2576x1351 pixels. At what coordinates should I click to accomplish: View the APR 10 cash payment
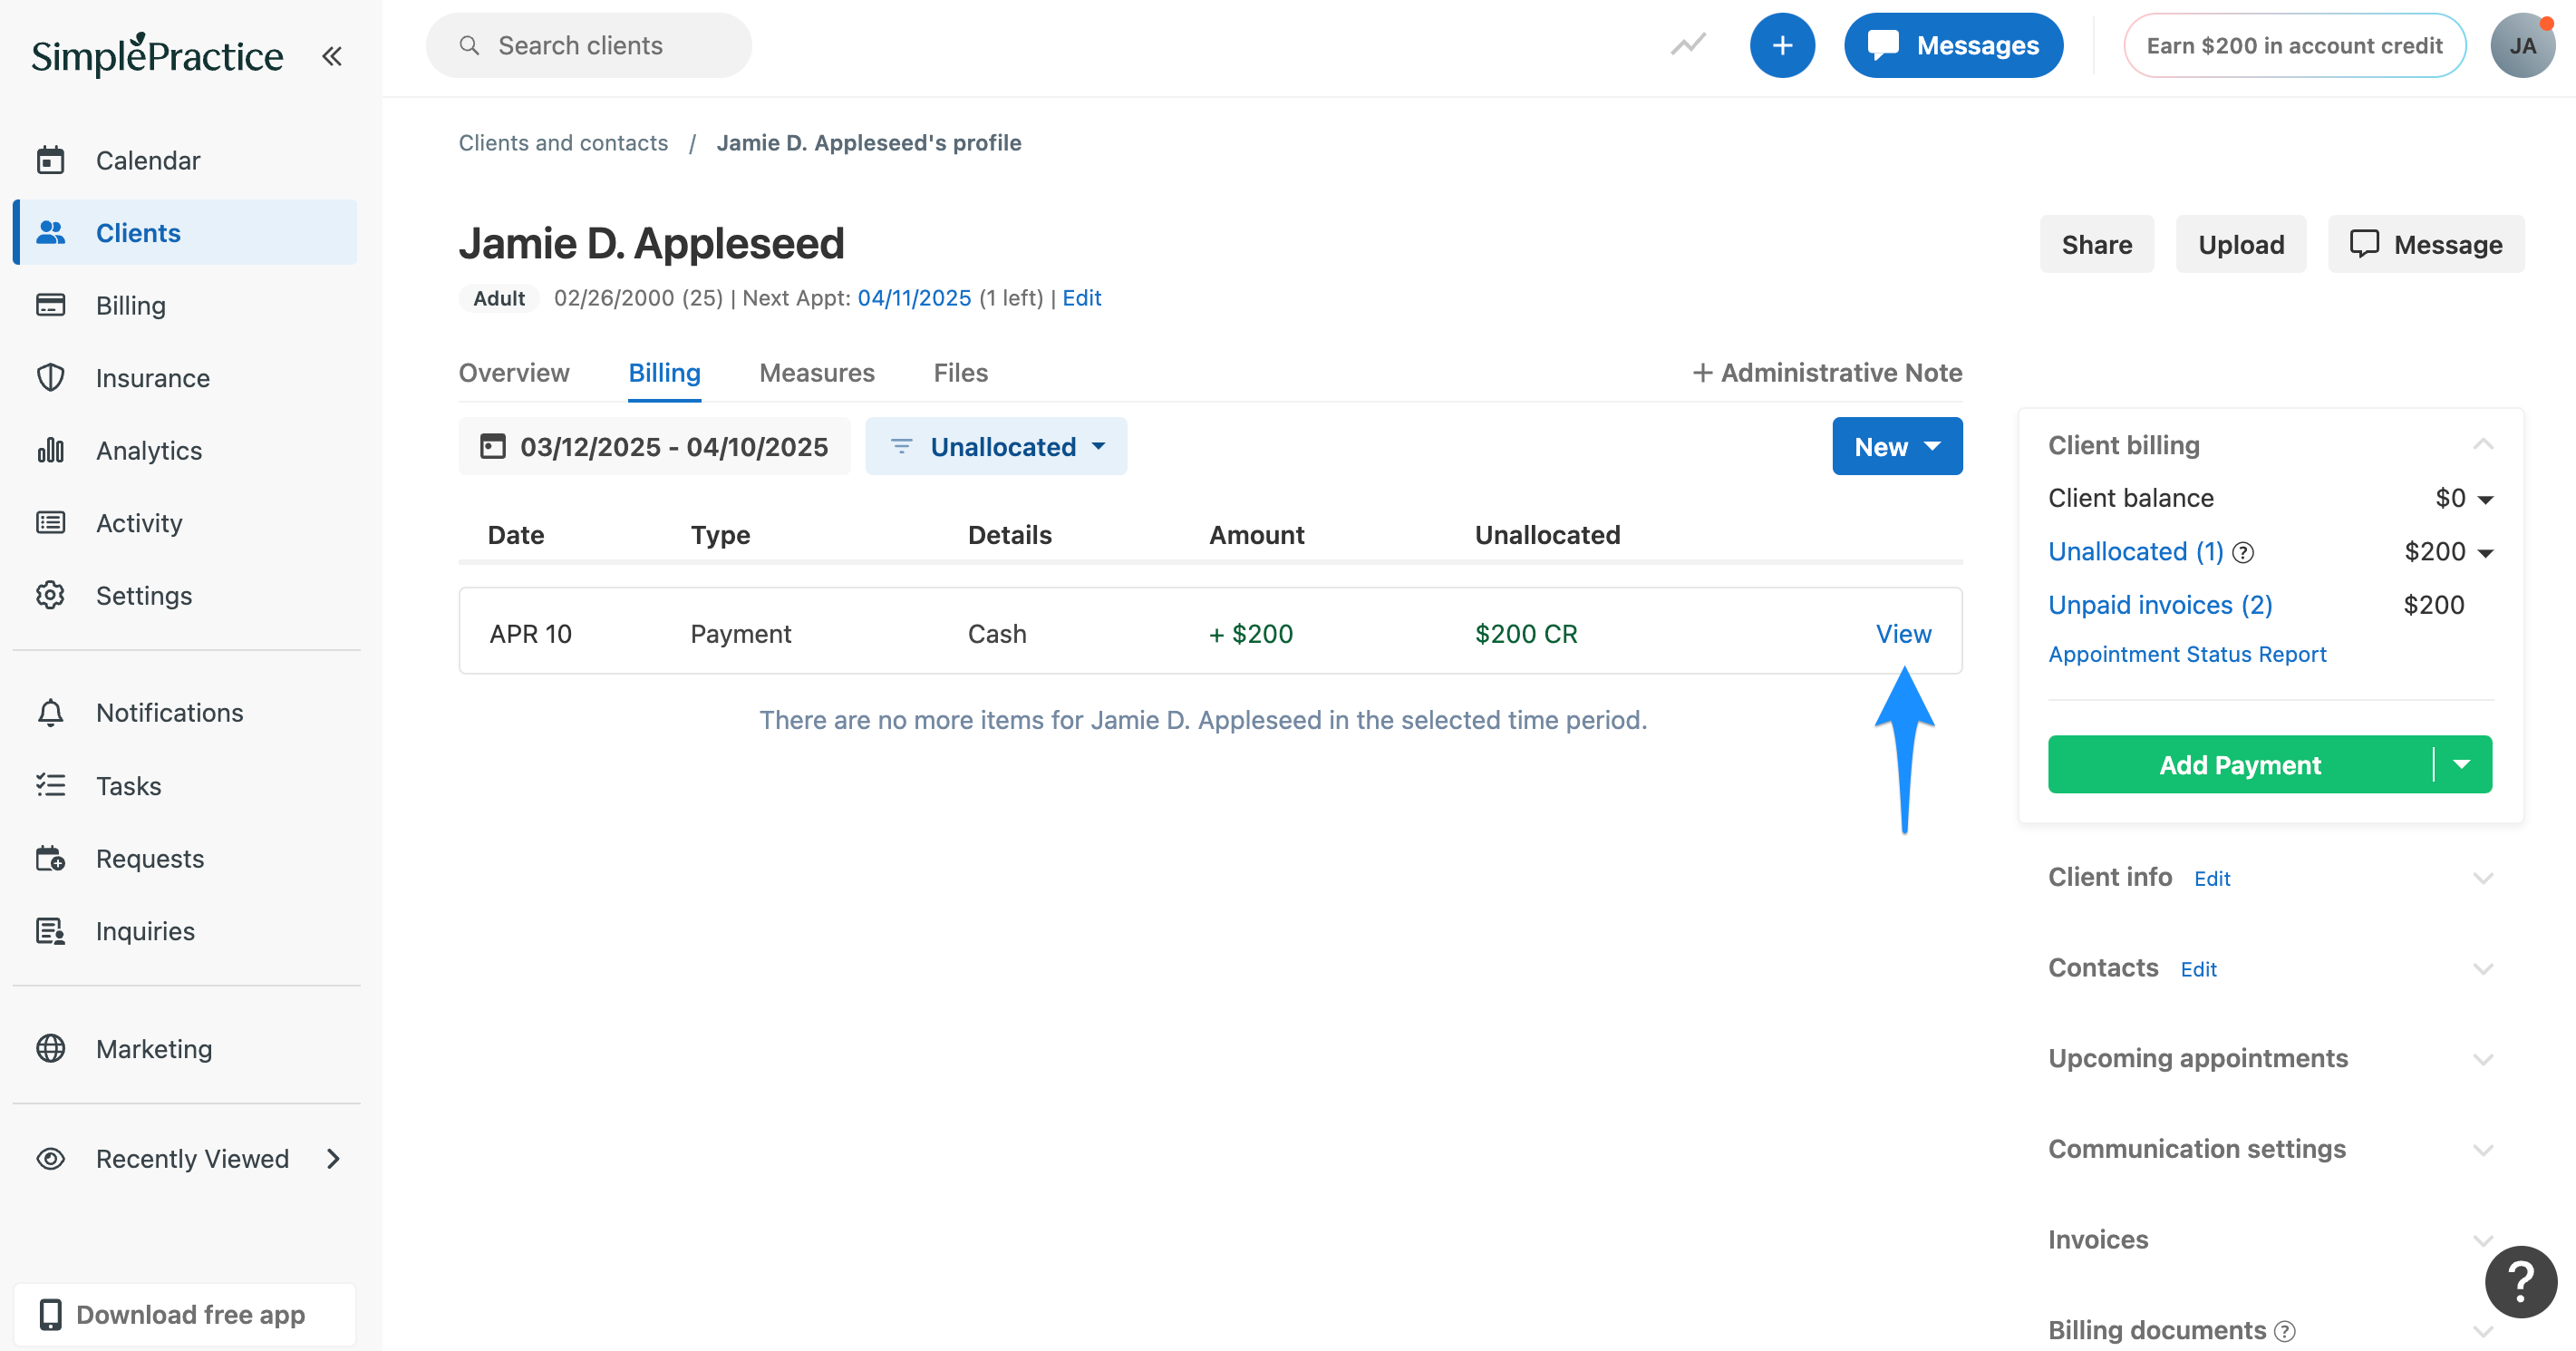click(x=1902, y=632)
